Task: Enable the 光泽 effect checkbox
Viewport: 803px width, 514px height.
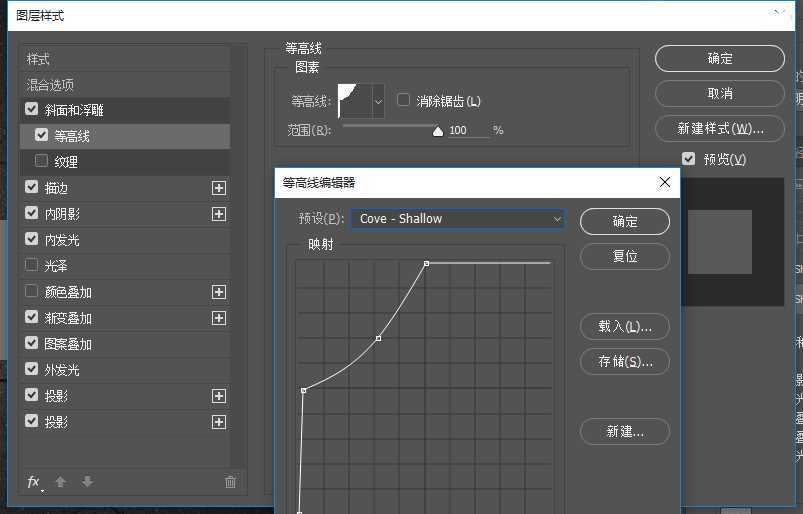Action: point(32,266)
